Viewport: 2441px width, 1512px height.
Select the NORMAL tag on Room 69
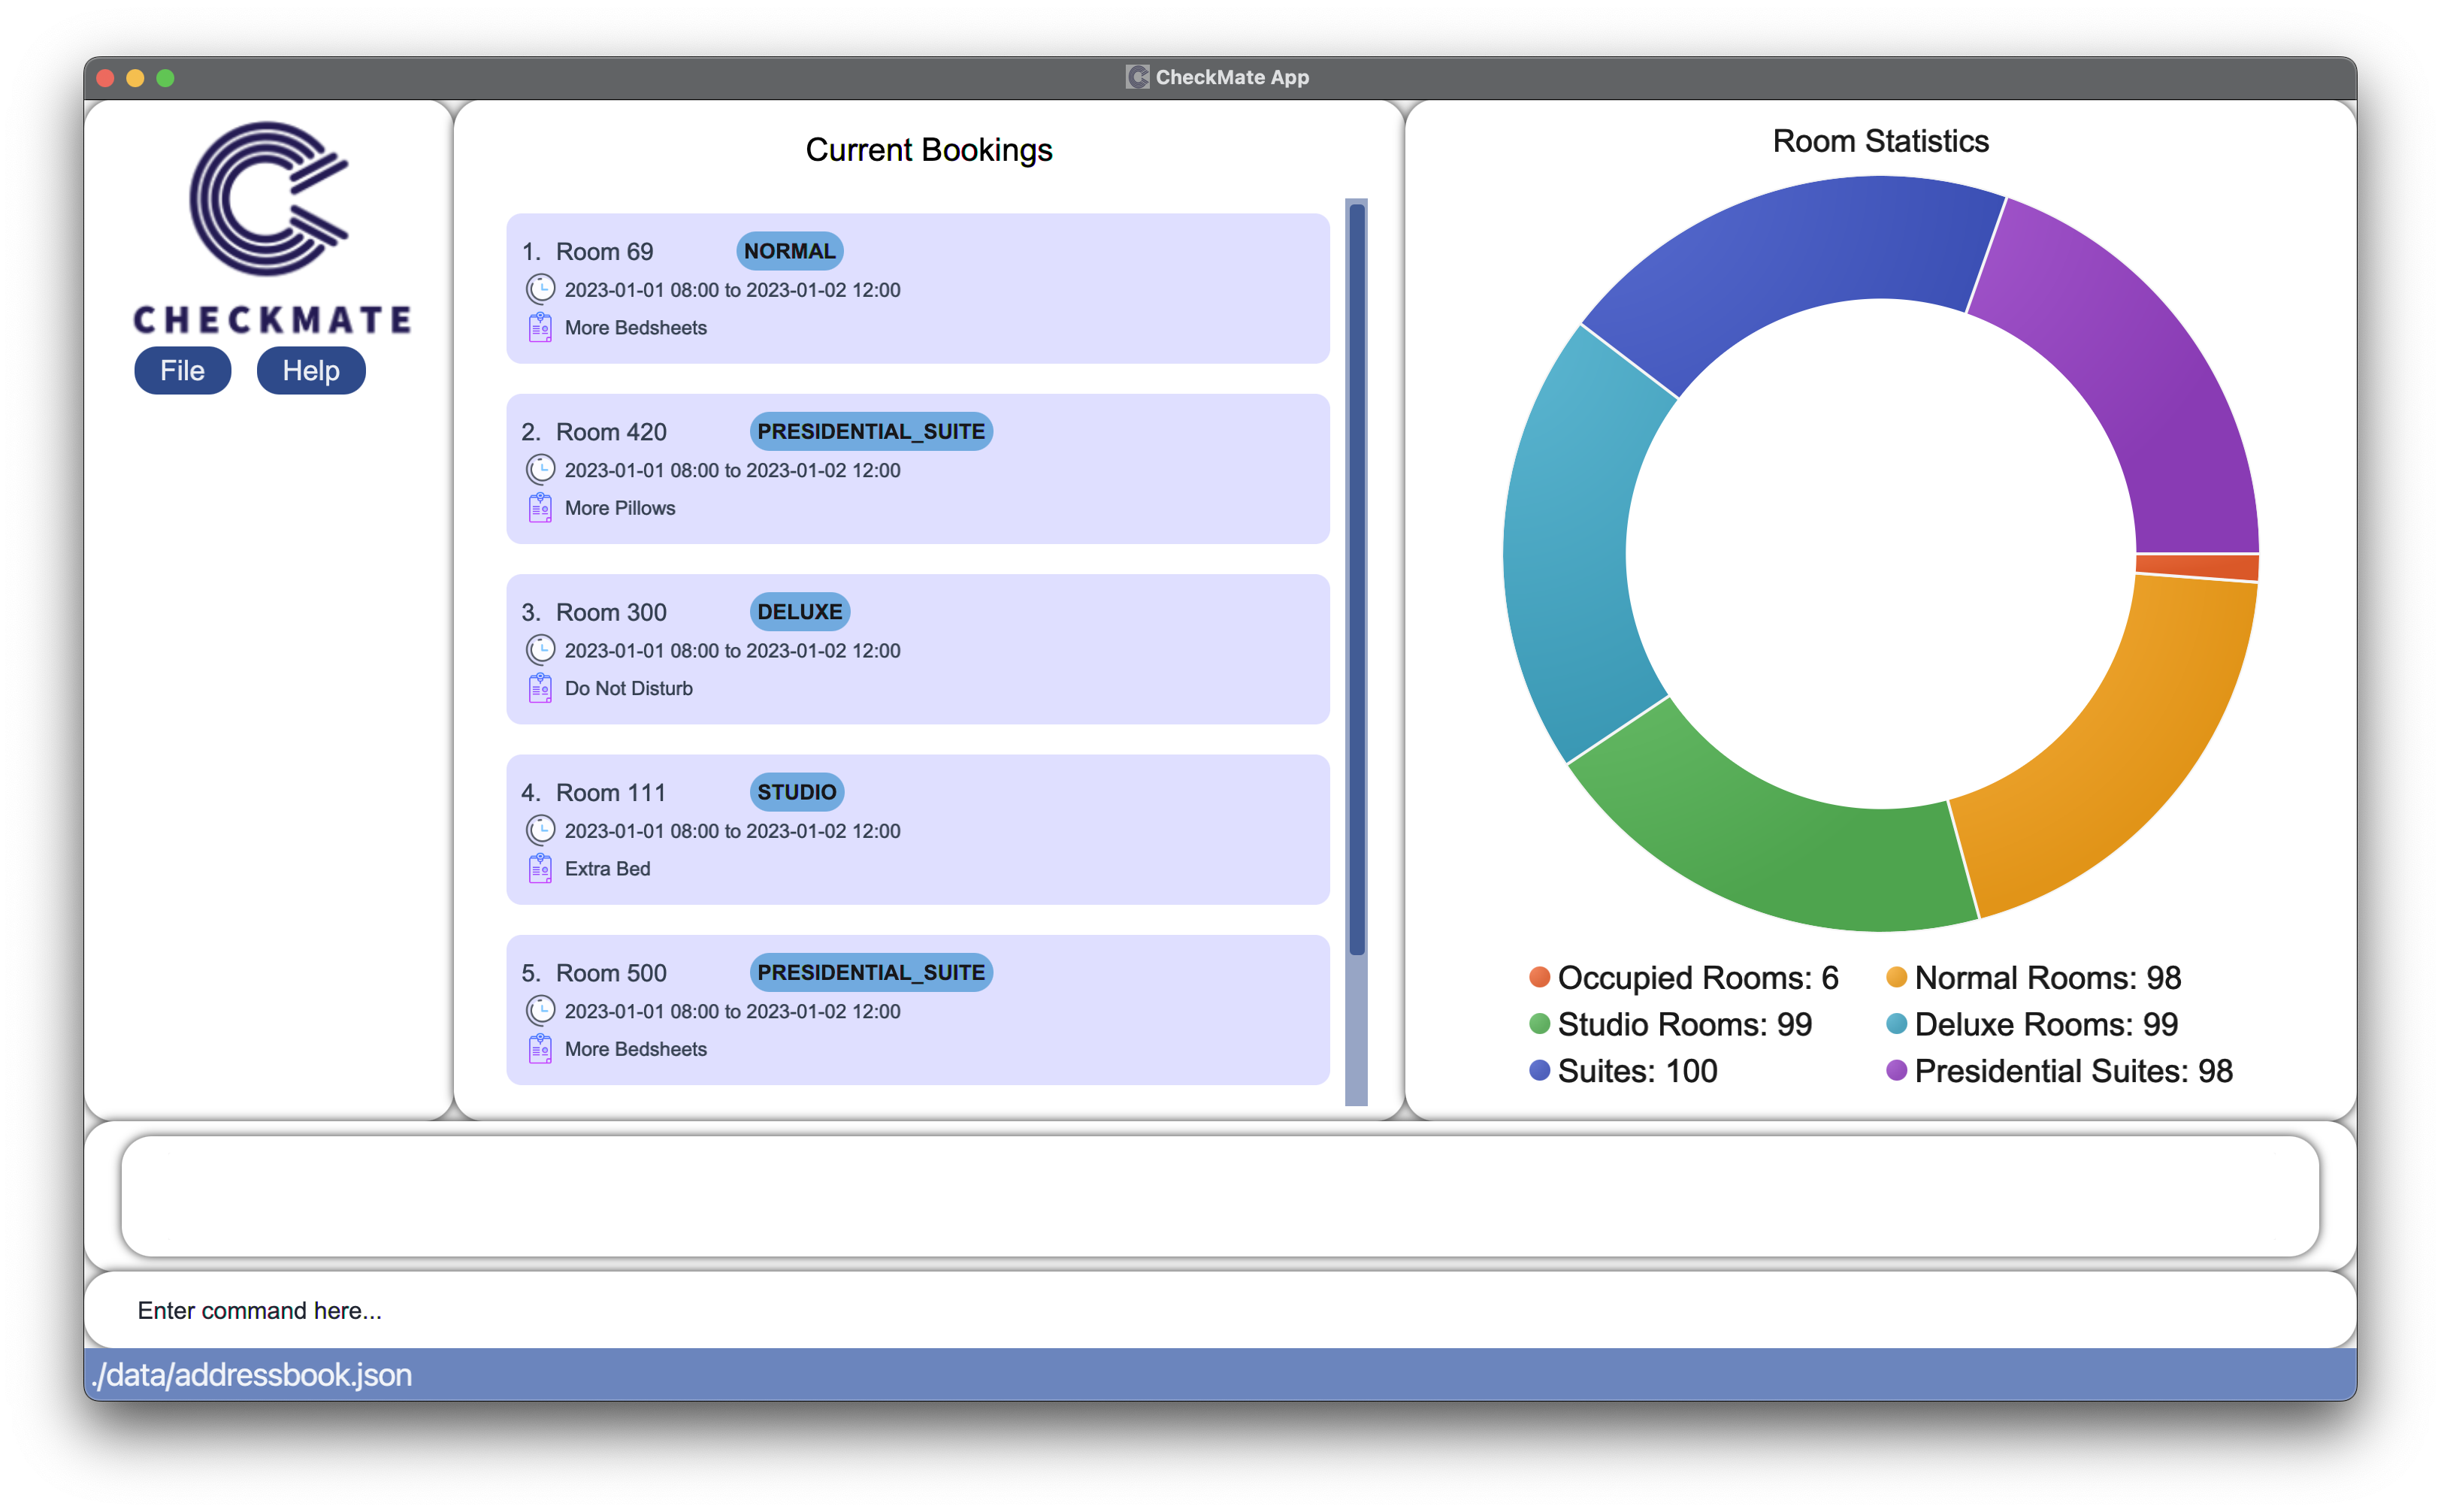[789, 251]
